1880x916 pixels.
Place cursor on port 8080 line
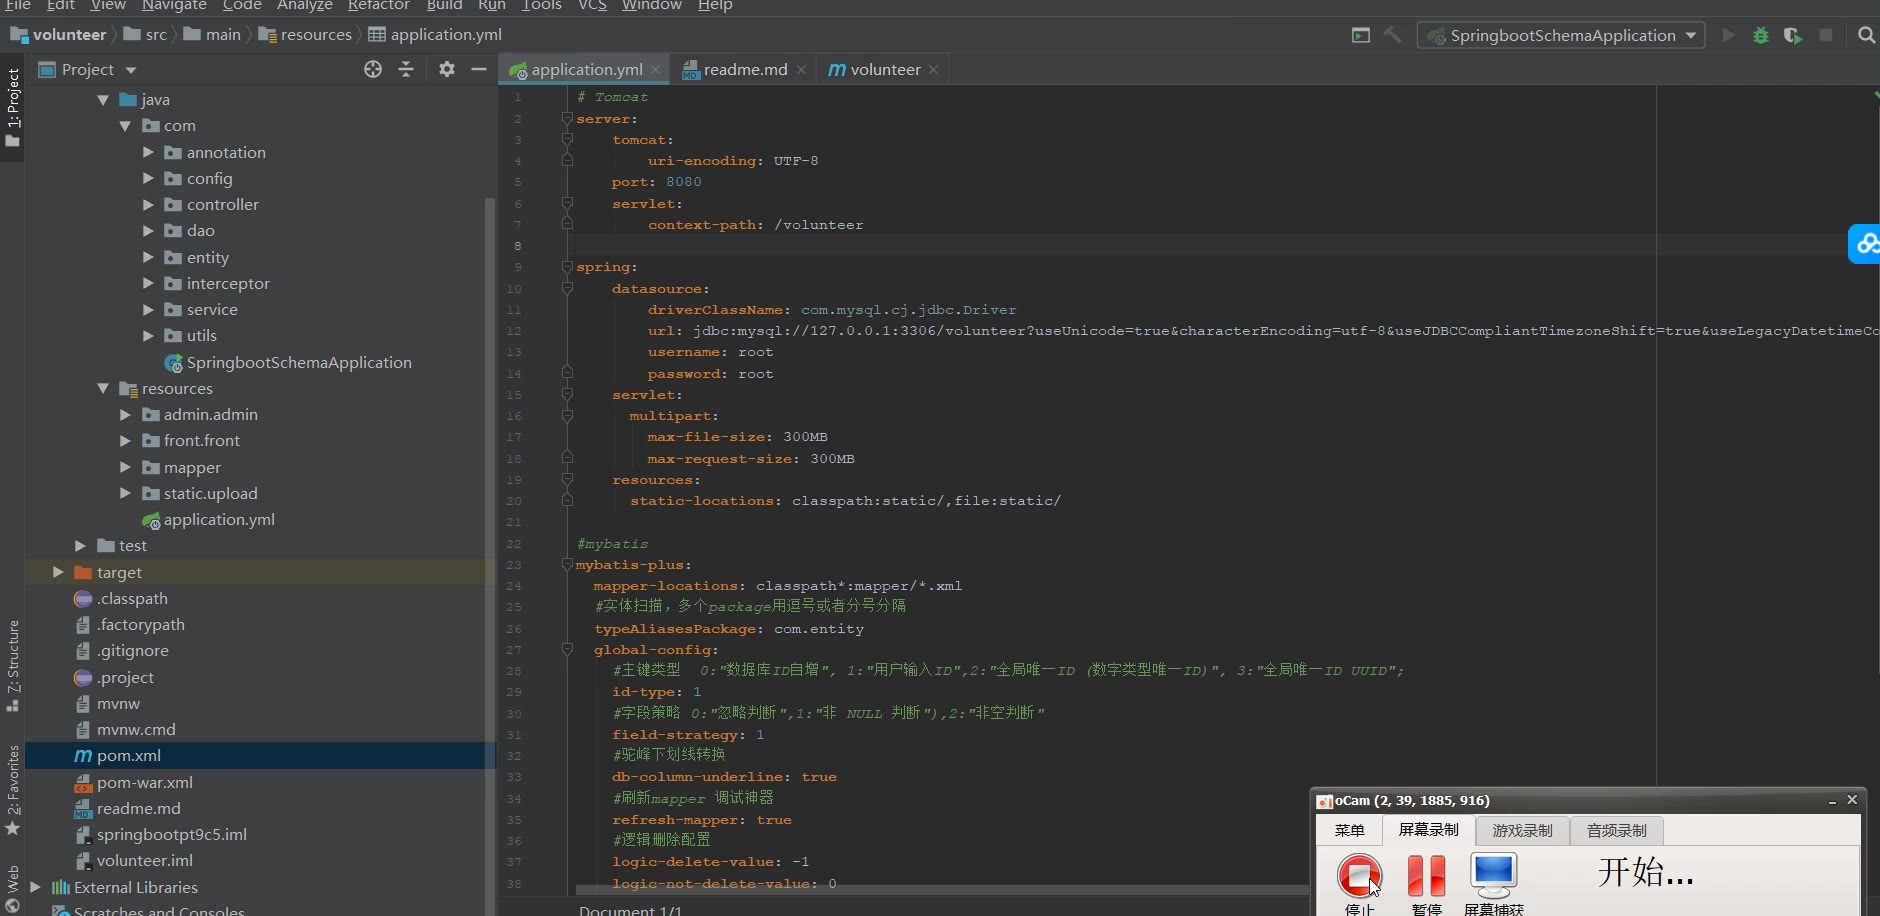point(656,182)
